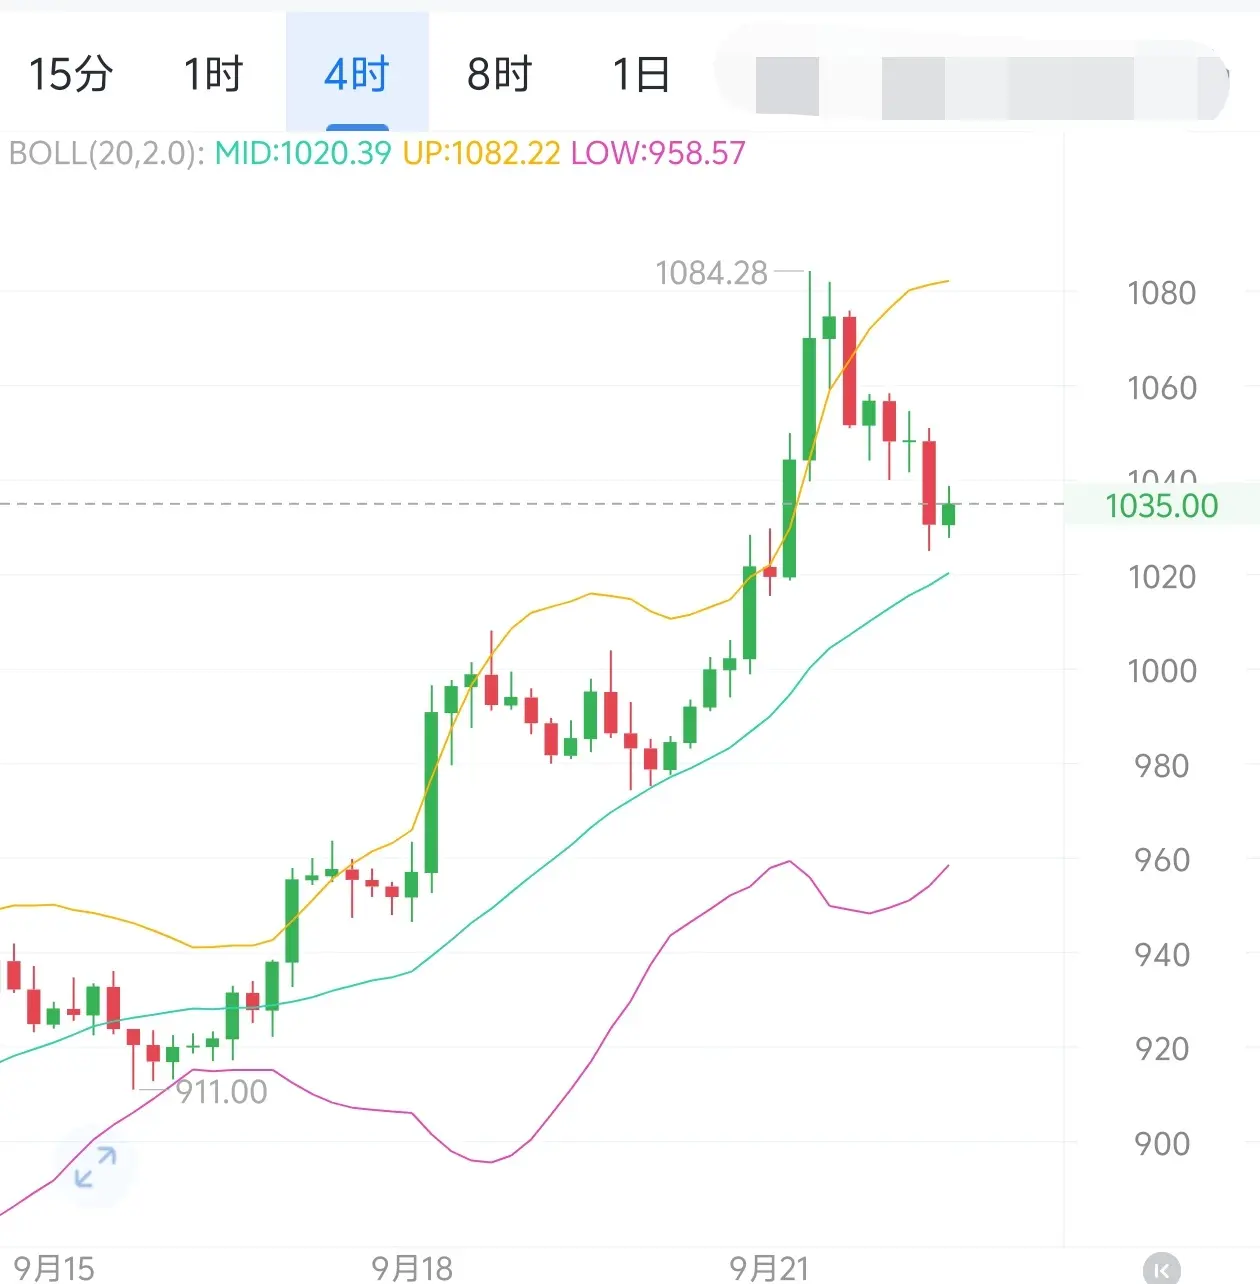Image resolution: width=1260 pixels, height=1284 pixels.
Task: Select the 1时 timeframe tab
Action: point(213,74)
